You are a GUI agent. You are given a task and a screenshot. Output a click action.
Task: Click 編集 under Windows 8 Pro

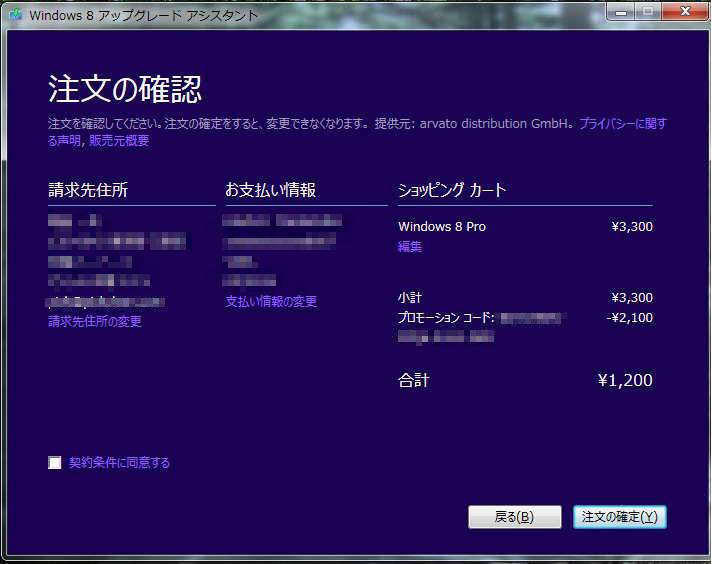(410, 247)
